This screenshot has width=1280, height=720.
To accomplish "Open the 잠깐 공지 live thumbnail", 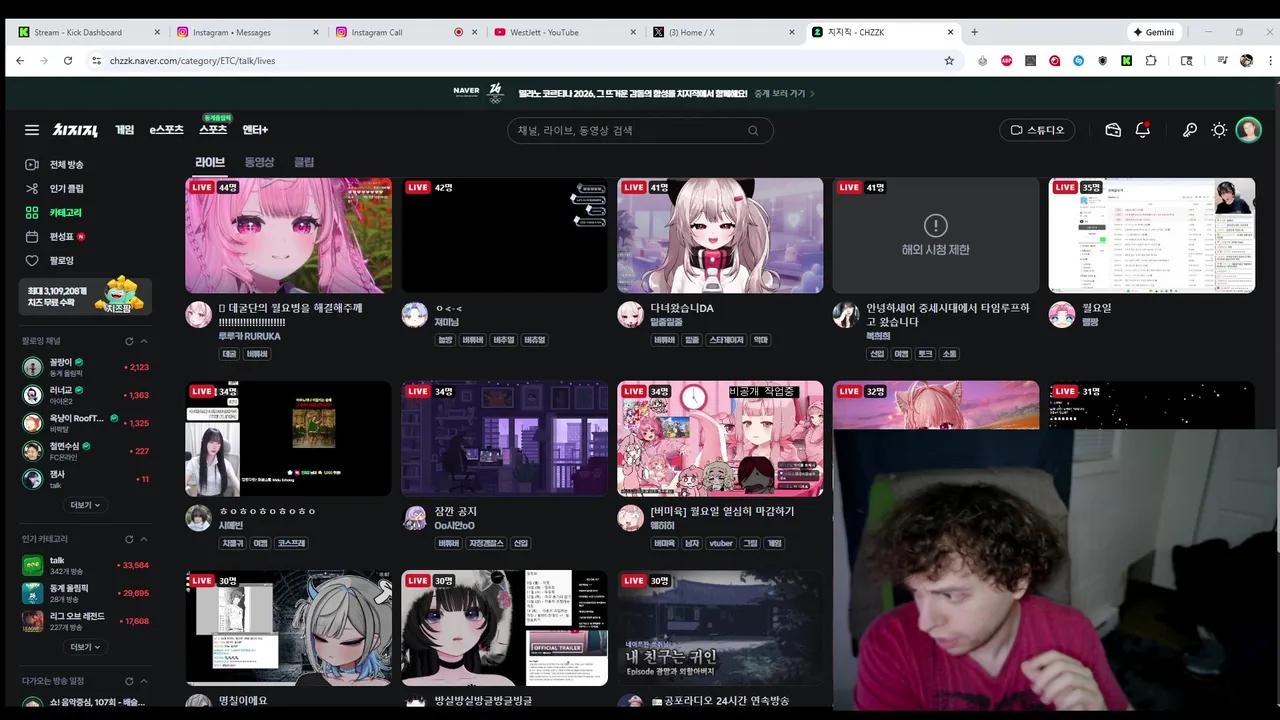I will pyautogui.click(x=504, y=438).
